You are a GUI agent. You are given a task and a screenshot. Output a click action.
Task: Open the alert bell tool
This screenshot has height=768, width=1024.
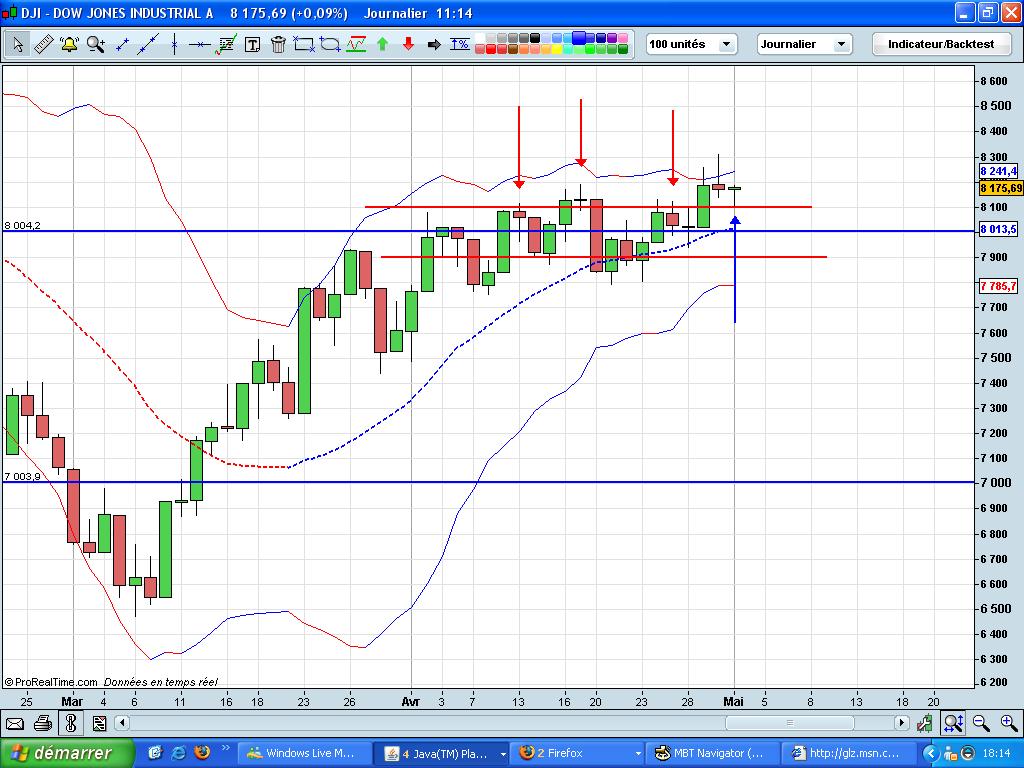(69, 44)
